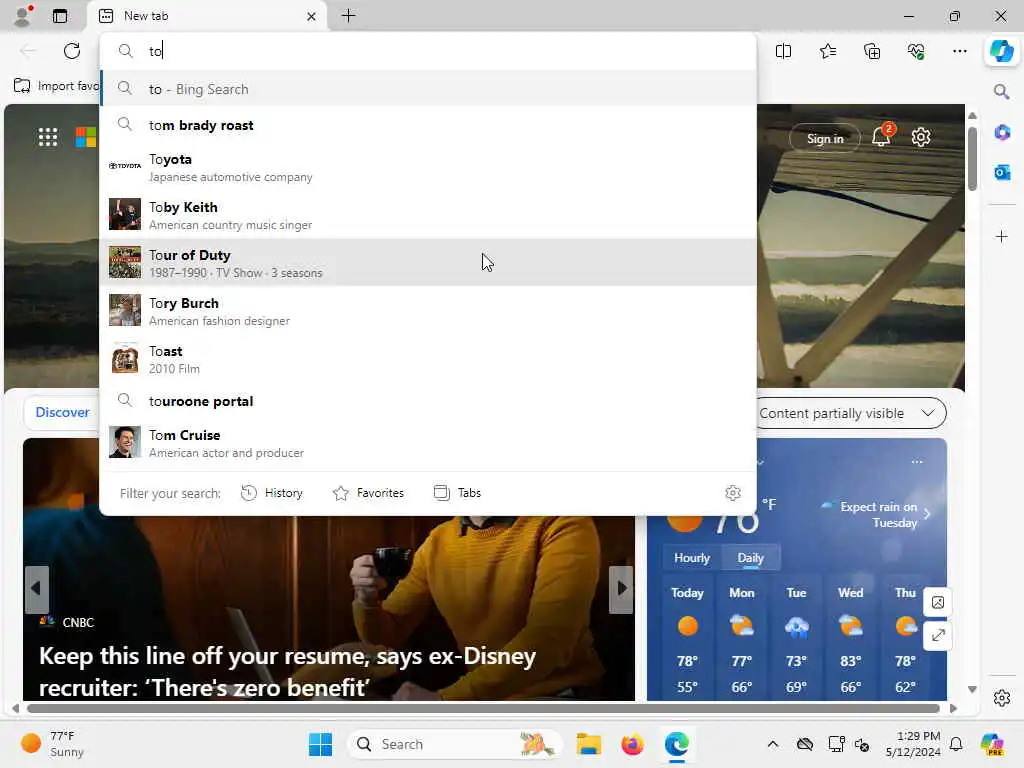Open the tab actions menu icon
Image resolution: width=1024 pixels, height=768 pixels.
pos(60,16)
